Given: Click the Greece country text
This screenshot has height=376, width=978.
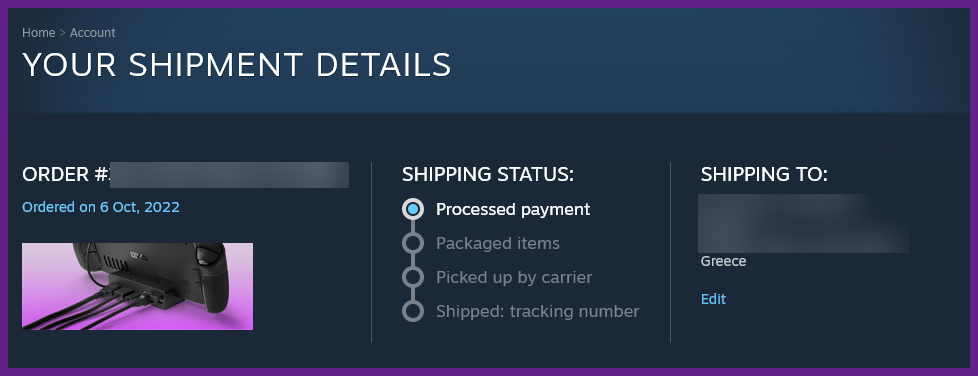Looking at the screenshot, I should 723,261.
